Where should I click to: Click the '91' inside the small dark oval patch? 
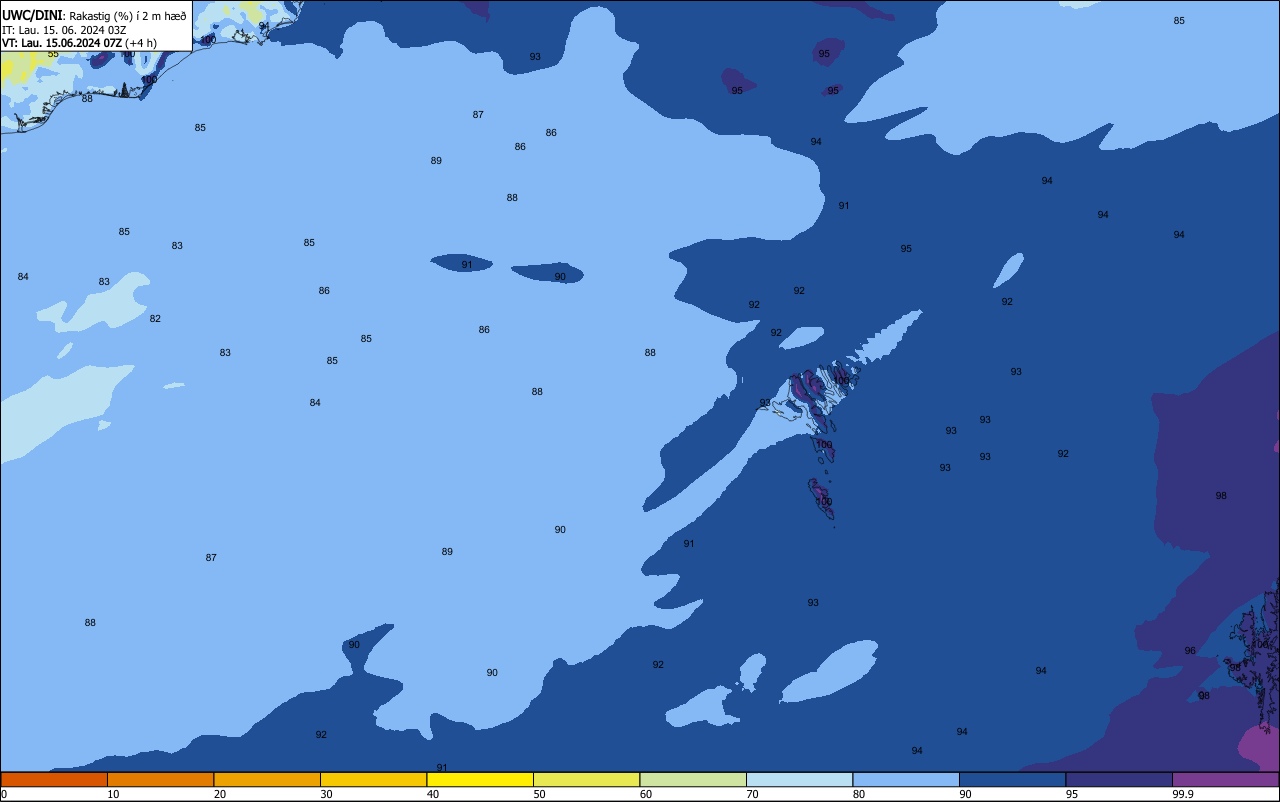467,265
